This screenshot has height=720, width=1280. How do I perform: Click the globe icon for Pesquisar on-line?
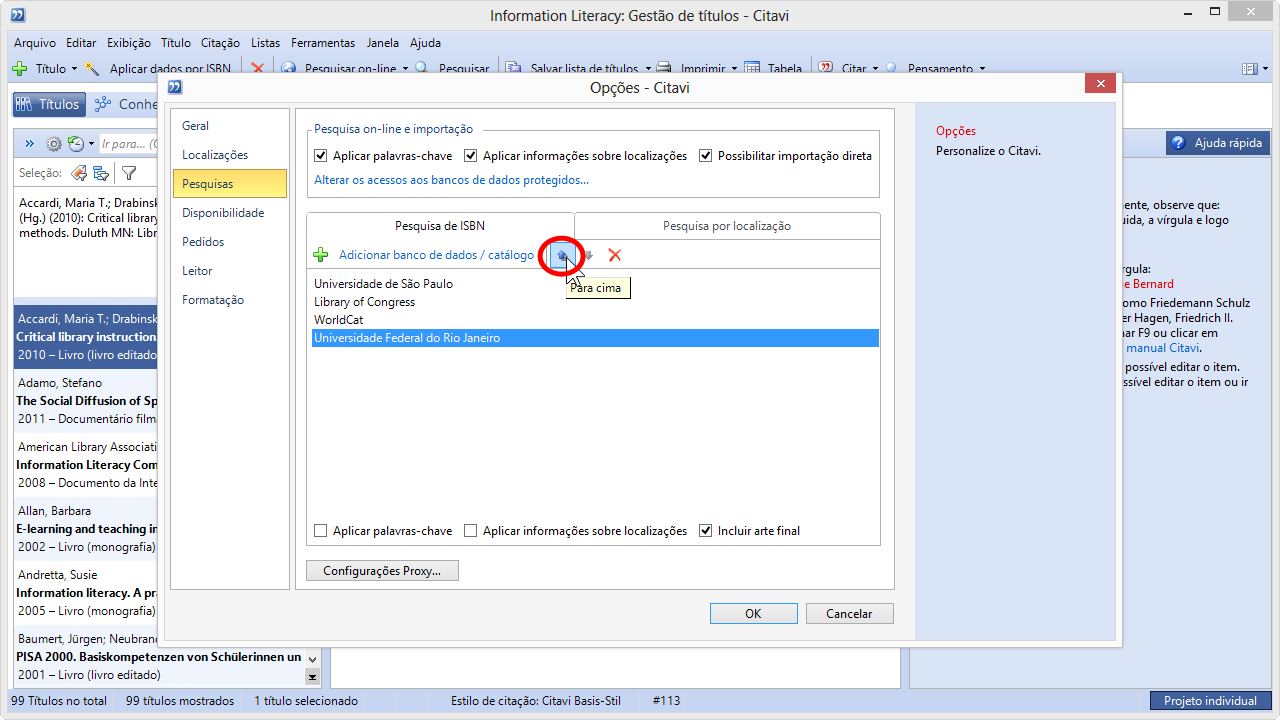[x=289, y=69]
